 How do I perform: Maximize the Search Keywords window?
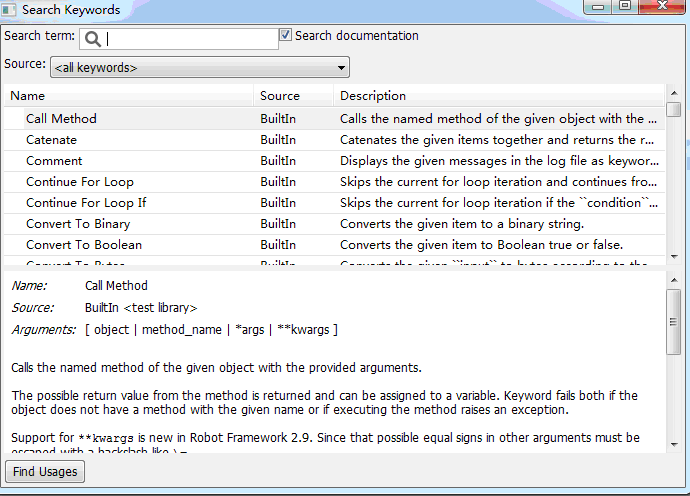click(x=624, y=6)
